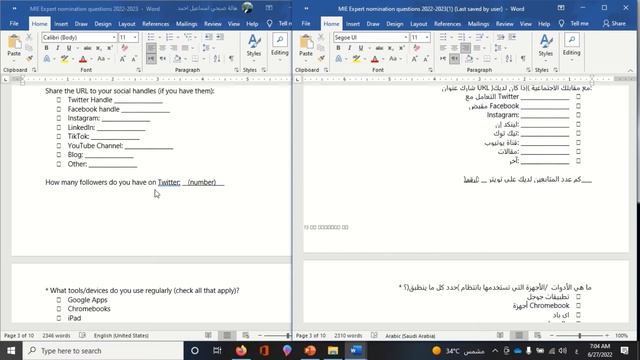Open Firefox from the taskbar
640x360 pixels.
point(241,351)
